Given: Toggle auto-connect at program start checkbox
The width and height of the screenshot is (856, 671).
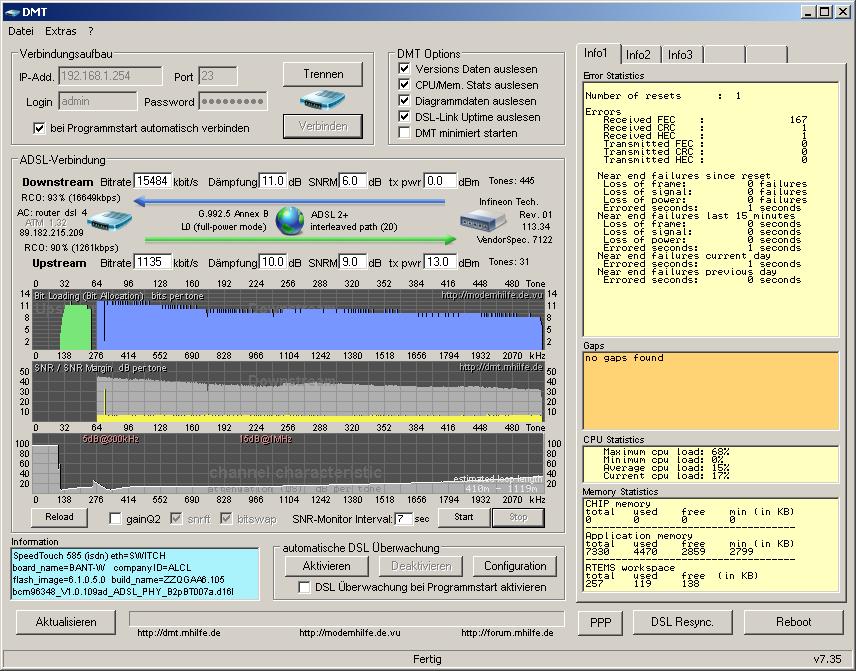Looking at the screenshot, I should (39, 128).
